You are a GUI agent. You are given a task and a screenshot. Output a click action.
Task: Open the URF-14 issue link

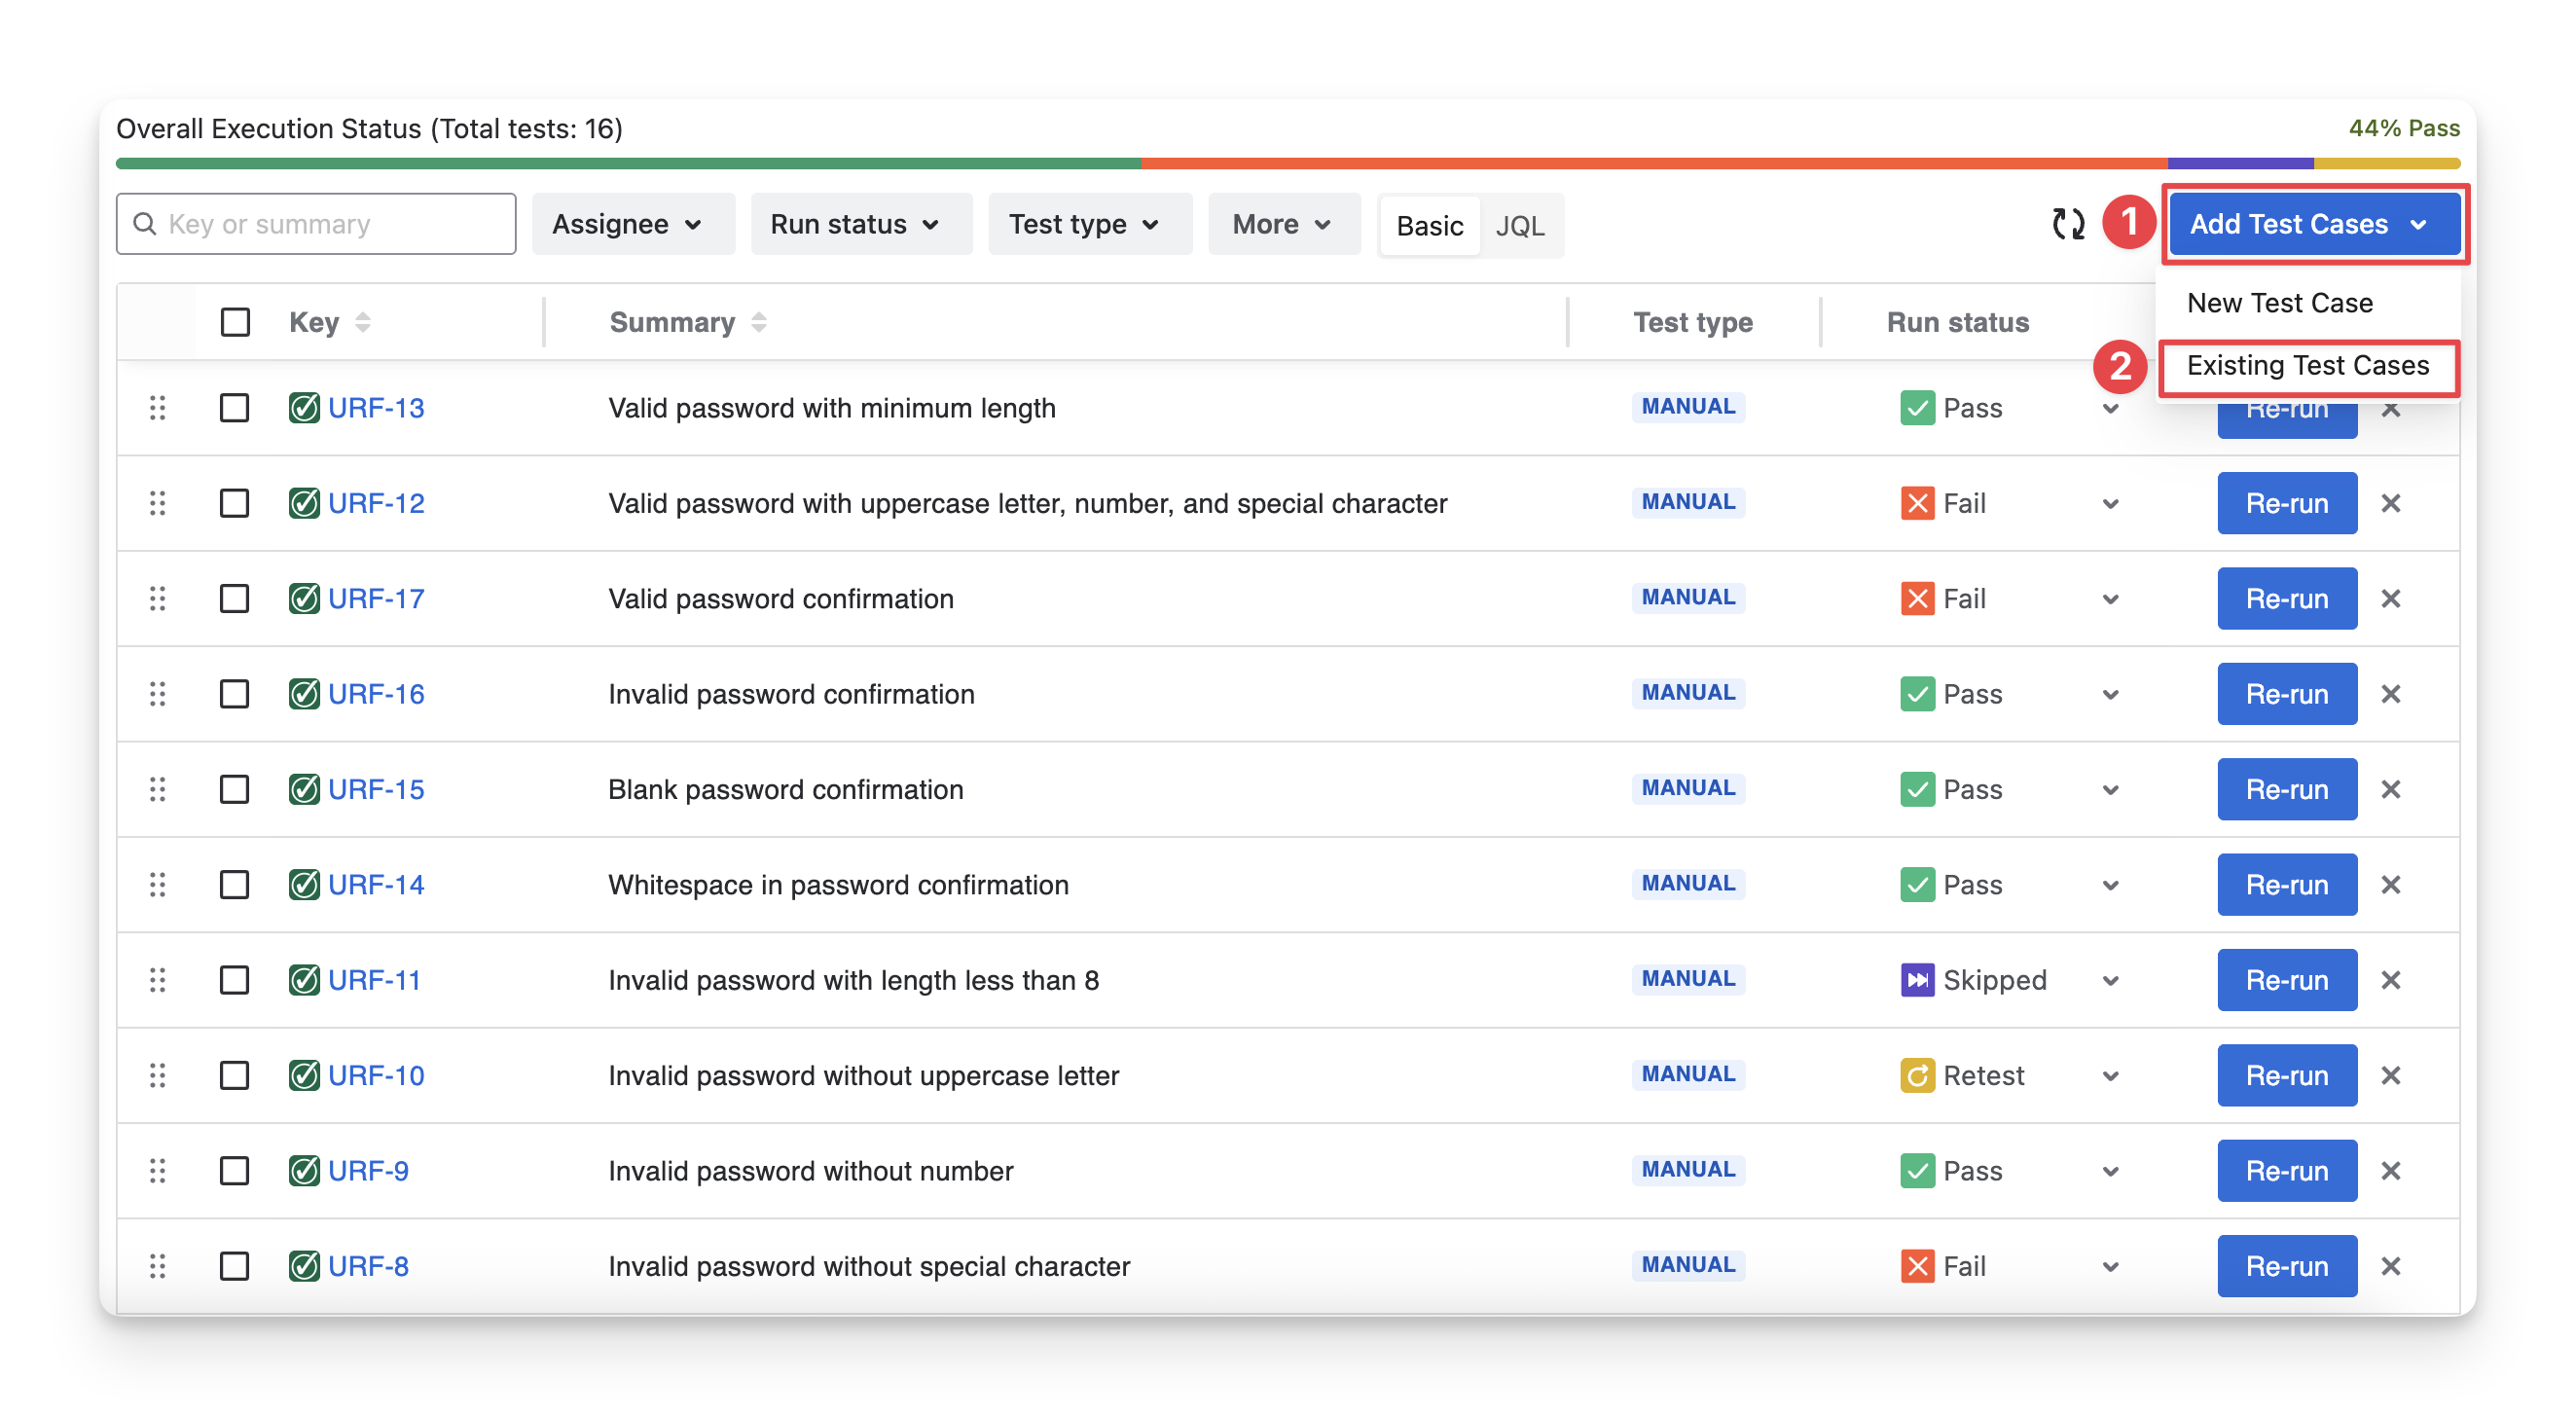point(376,885)
